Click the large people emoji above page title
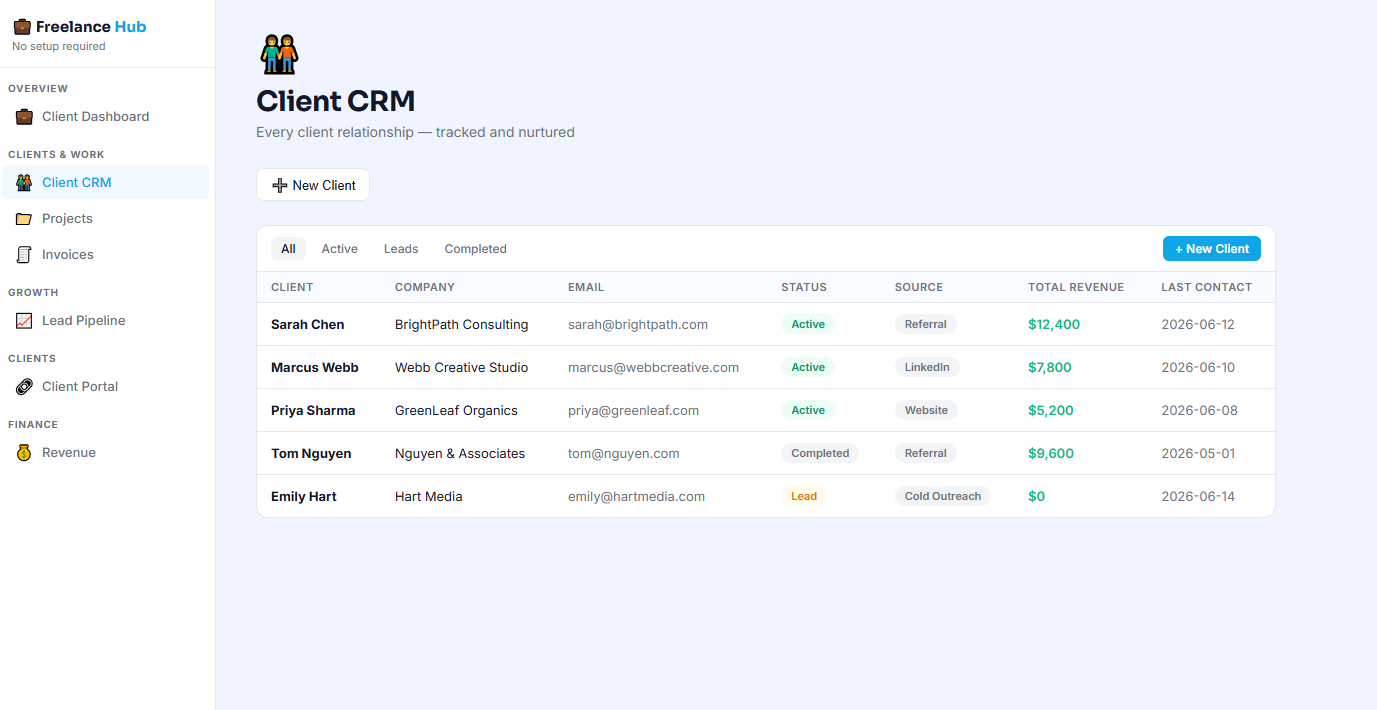 tap(280, 54)
